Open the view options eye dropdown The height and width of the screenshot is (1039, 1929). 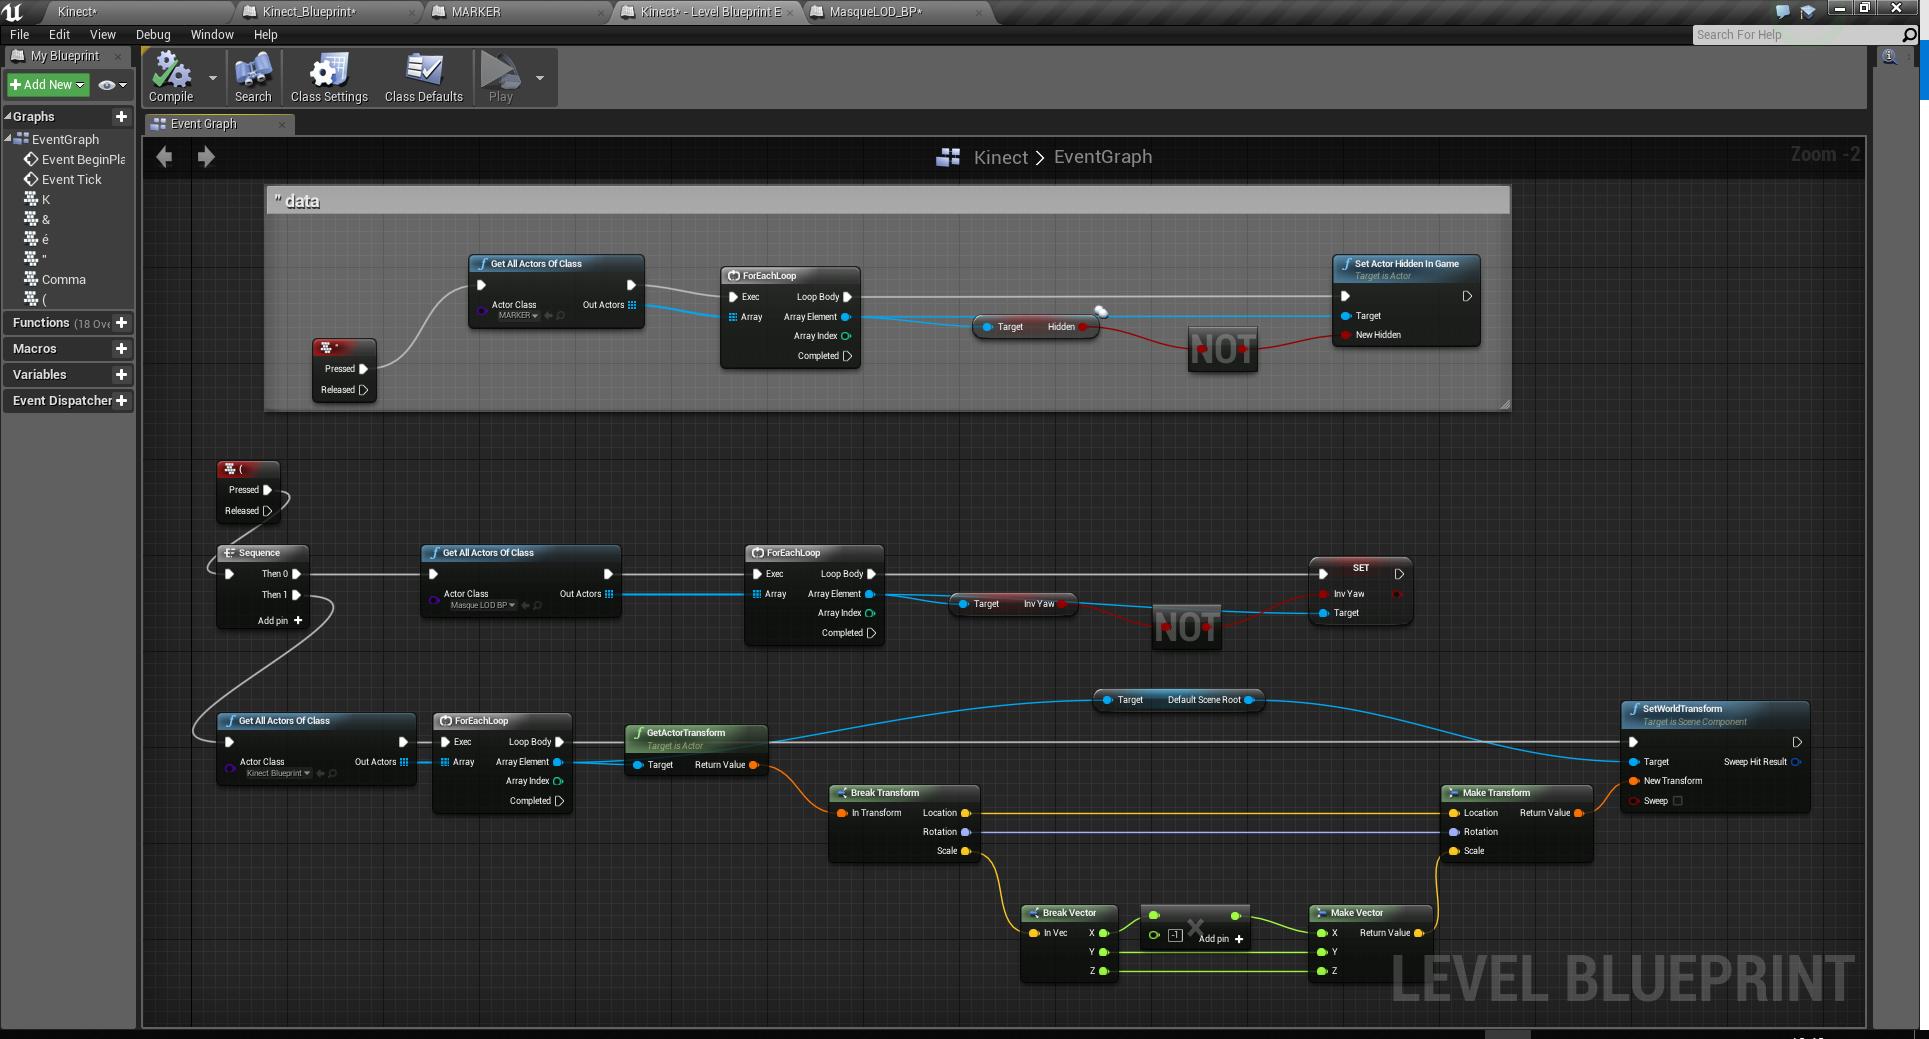112,85
